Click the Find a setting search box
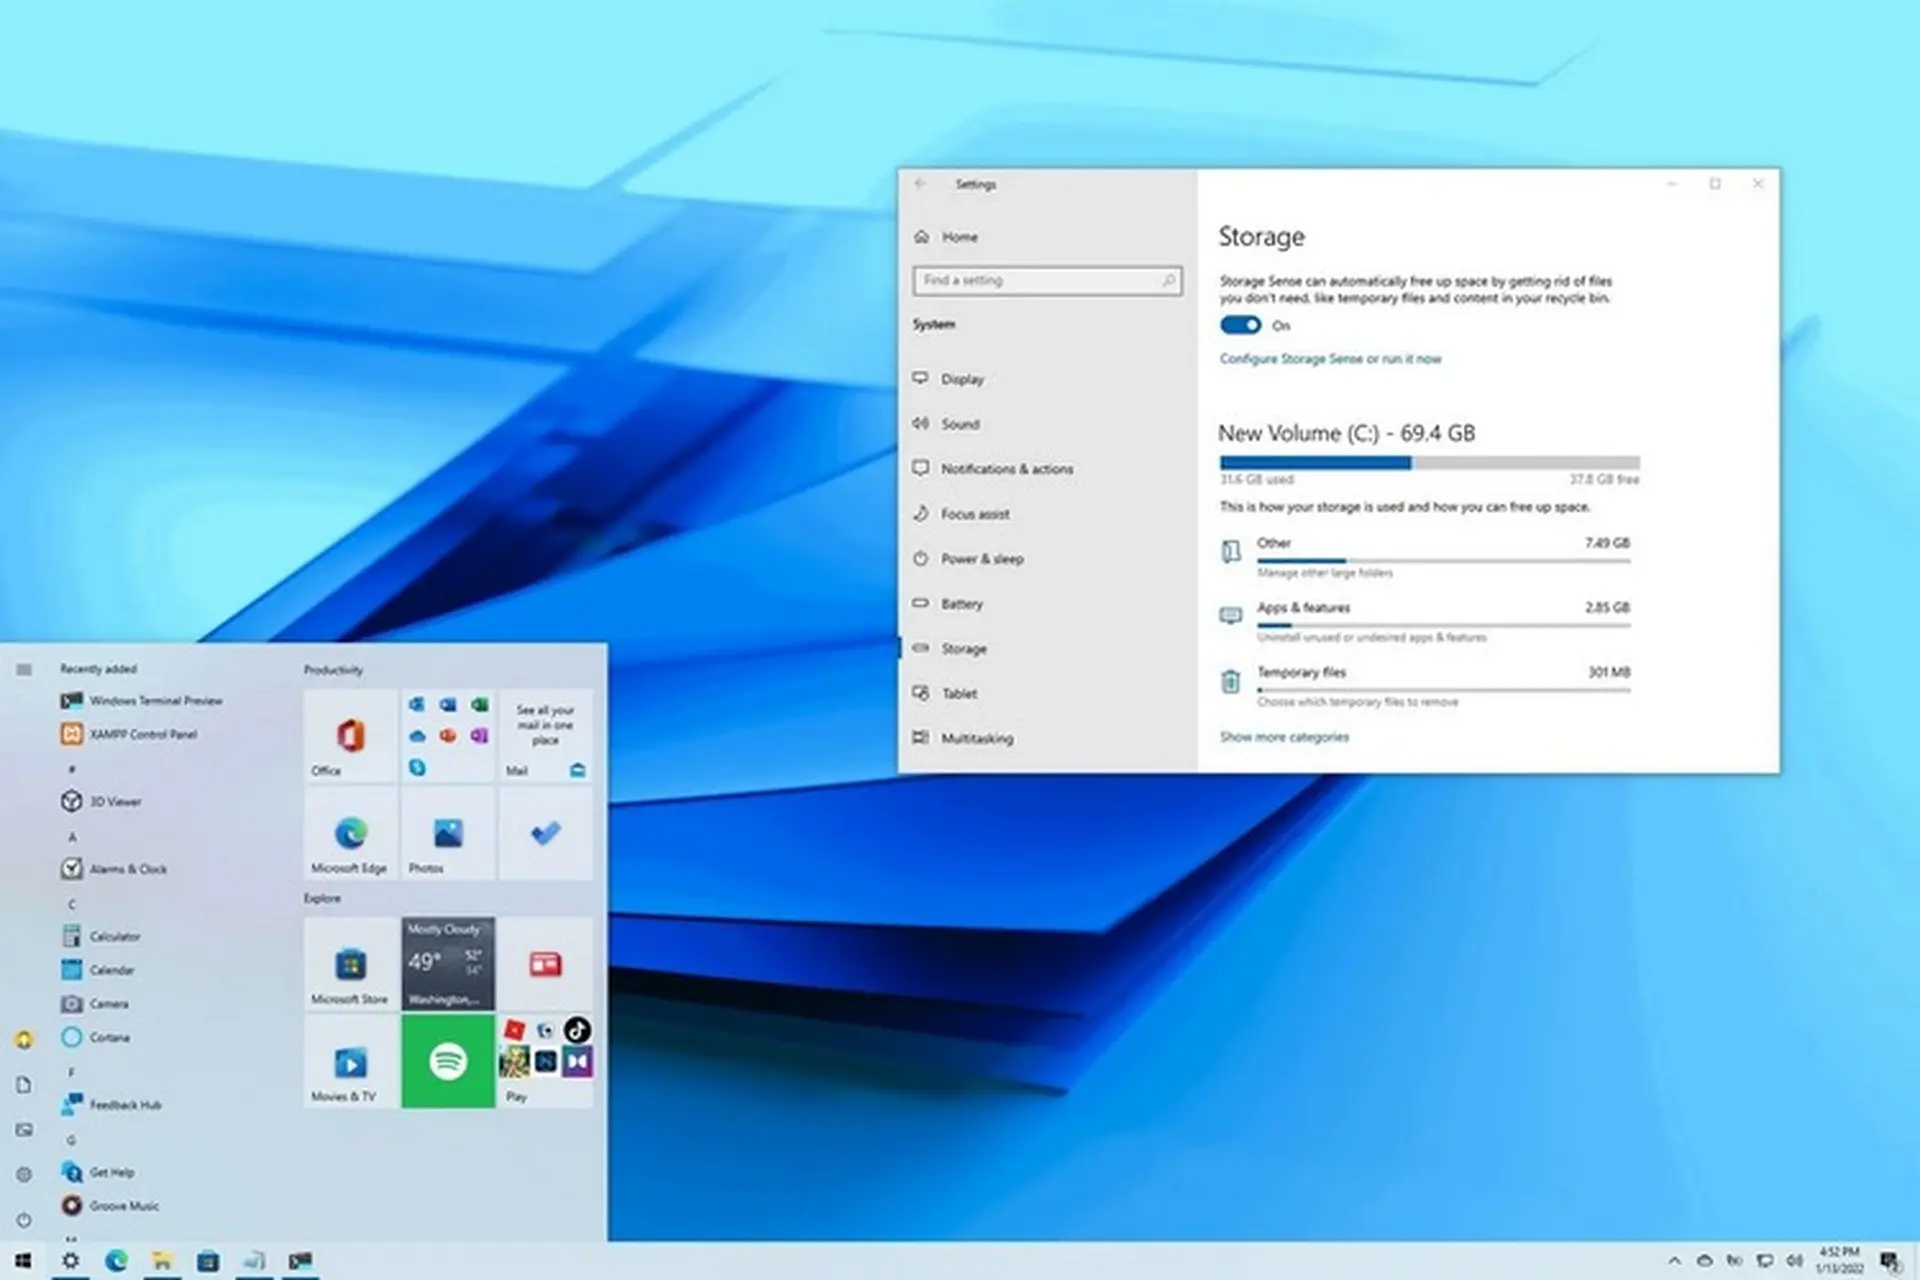 [1046, 281]
